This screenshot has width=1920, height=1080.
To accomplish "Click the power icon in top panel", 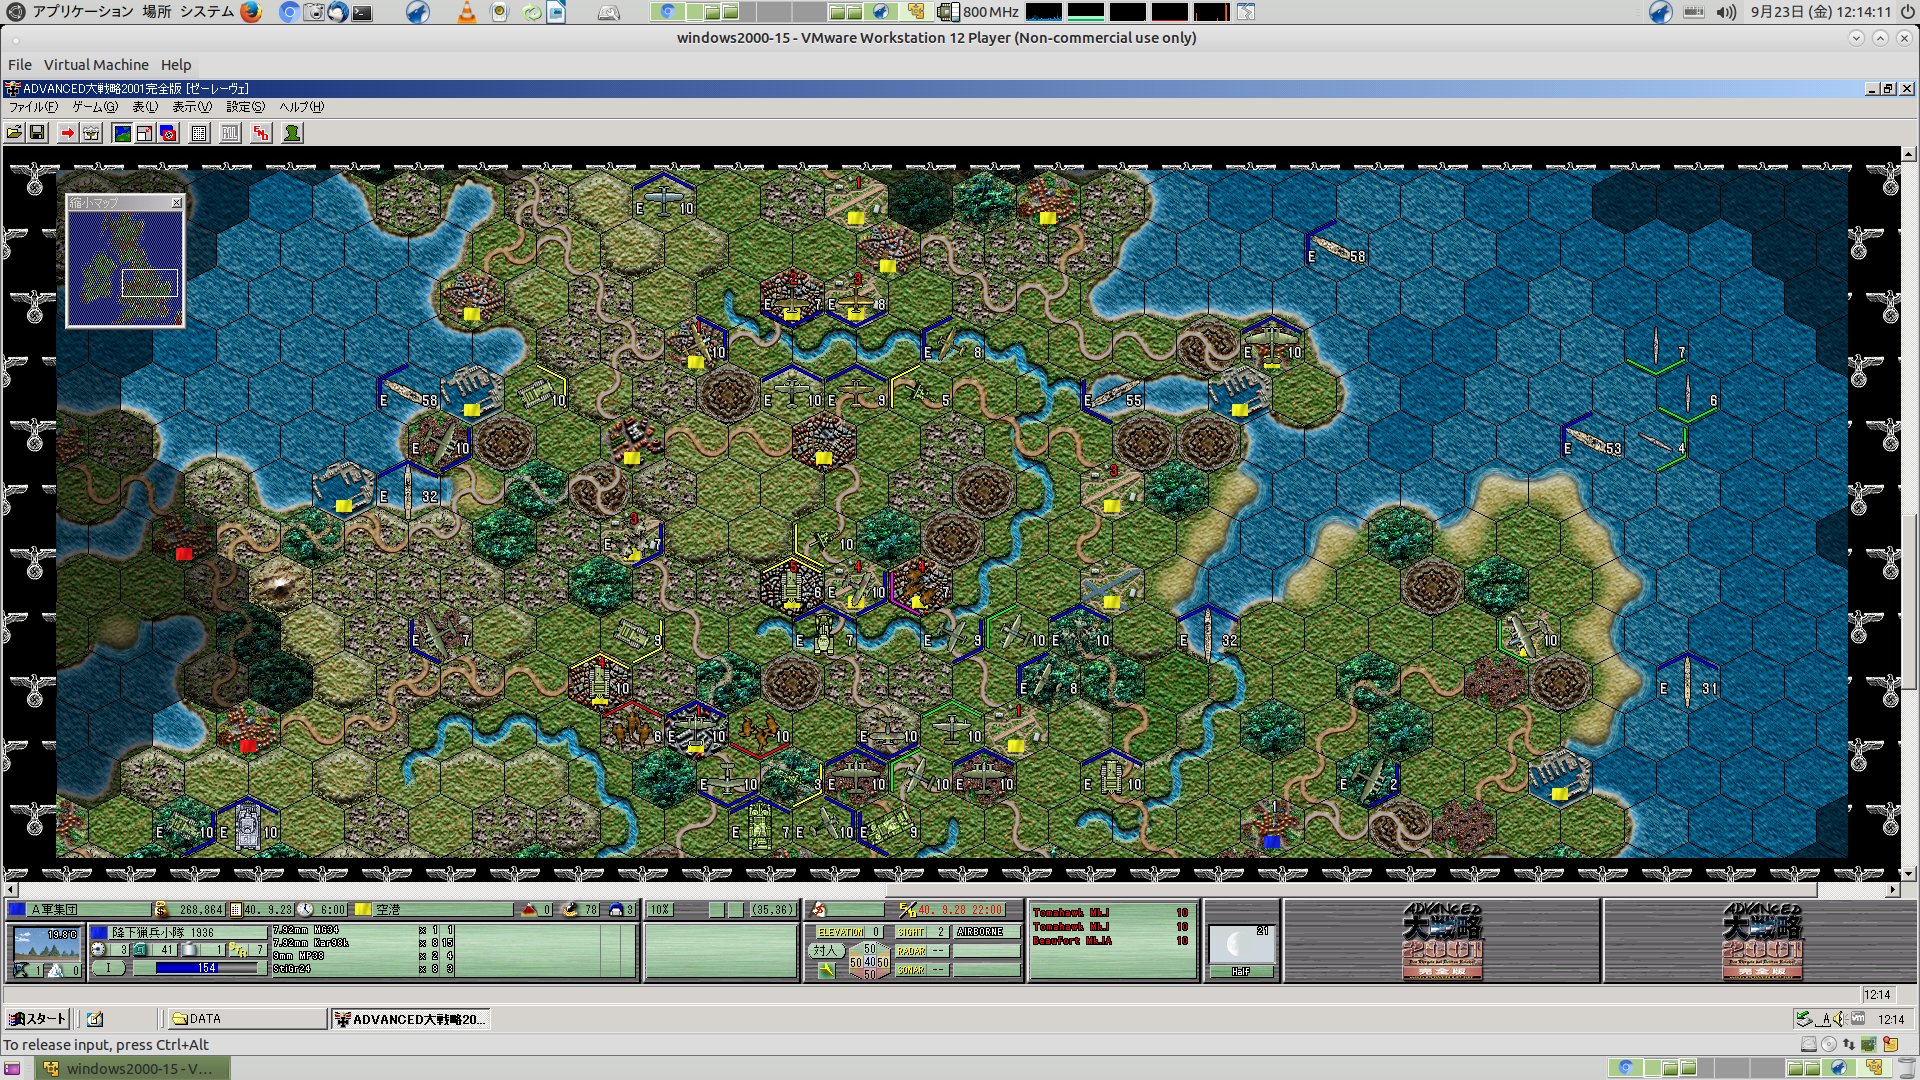I will coord(1907,12).
